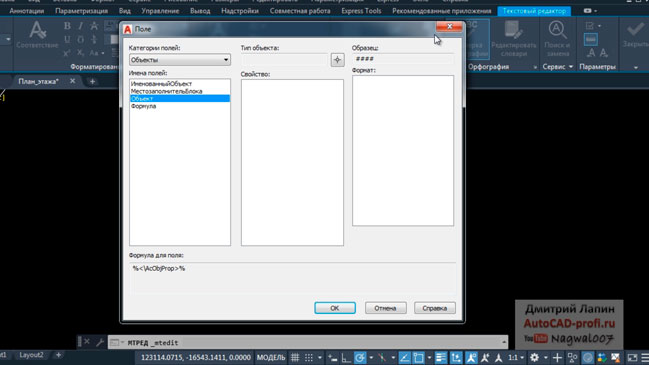The height and width of the screenshot is (365, 649).
Task: Close the План_этажа drawing tab
Action: point(72,81)
